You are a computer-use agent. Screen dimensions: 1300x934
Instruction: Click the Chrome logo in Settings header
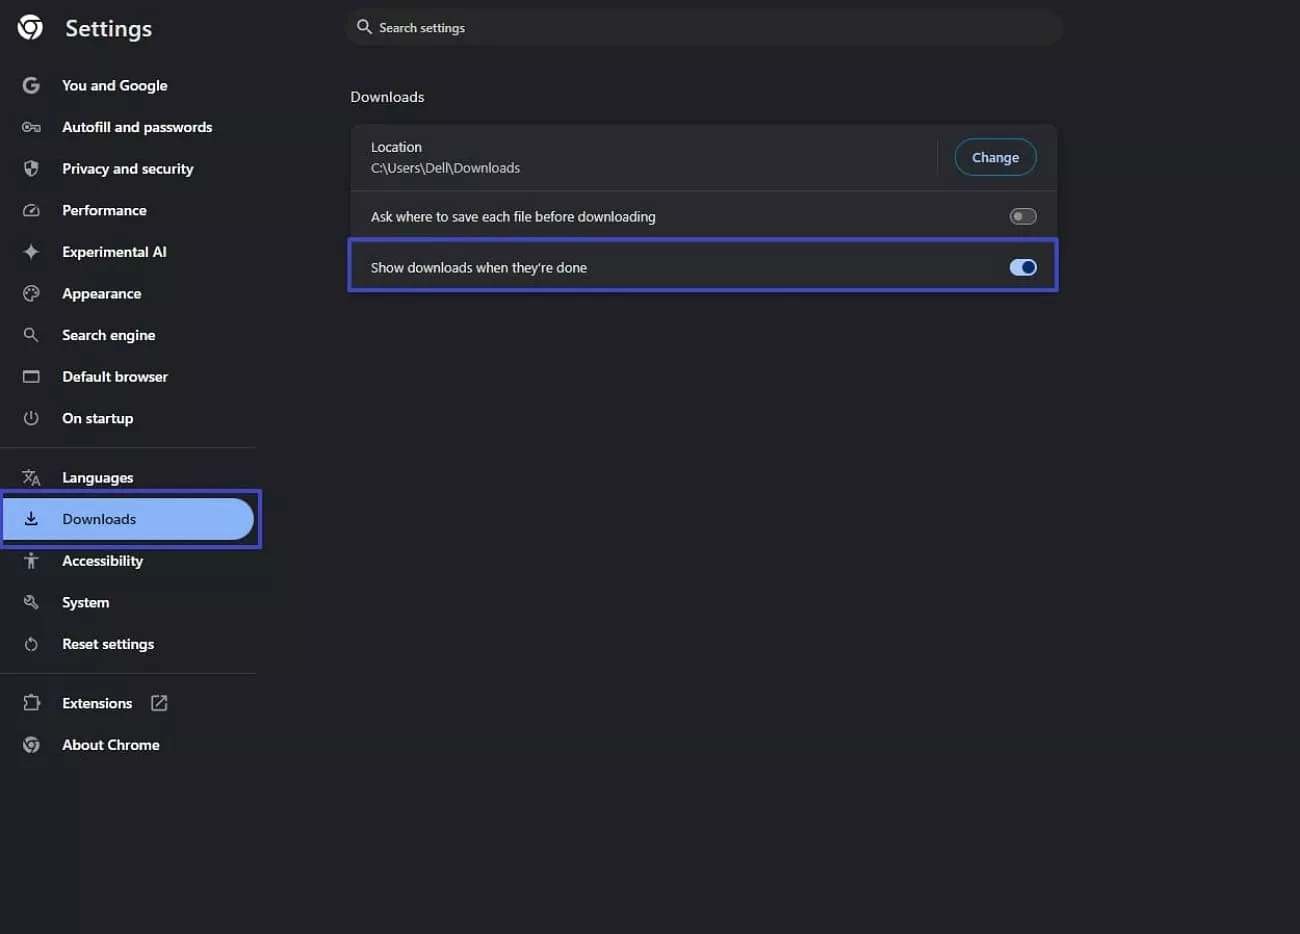pos(29,28)
